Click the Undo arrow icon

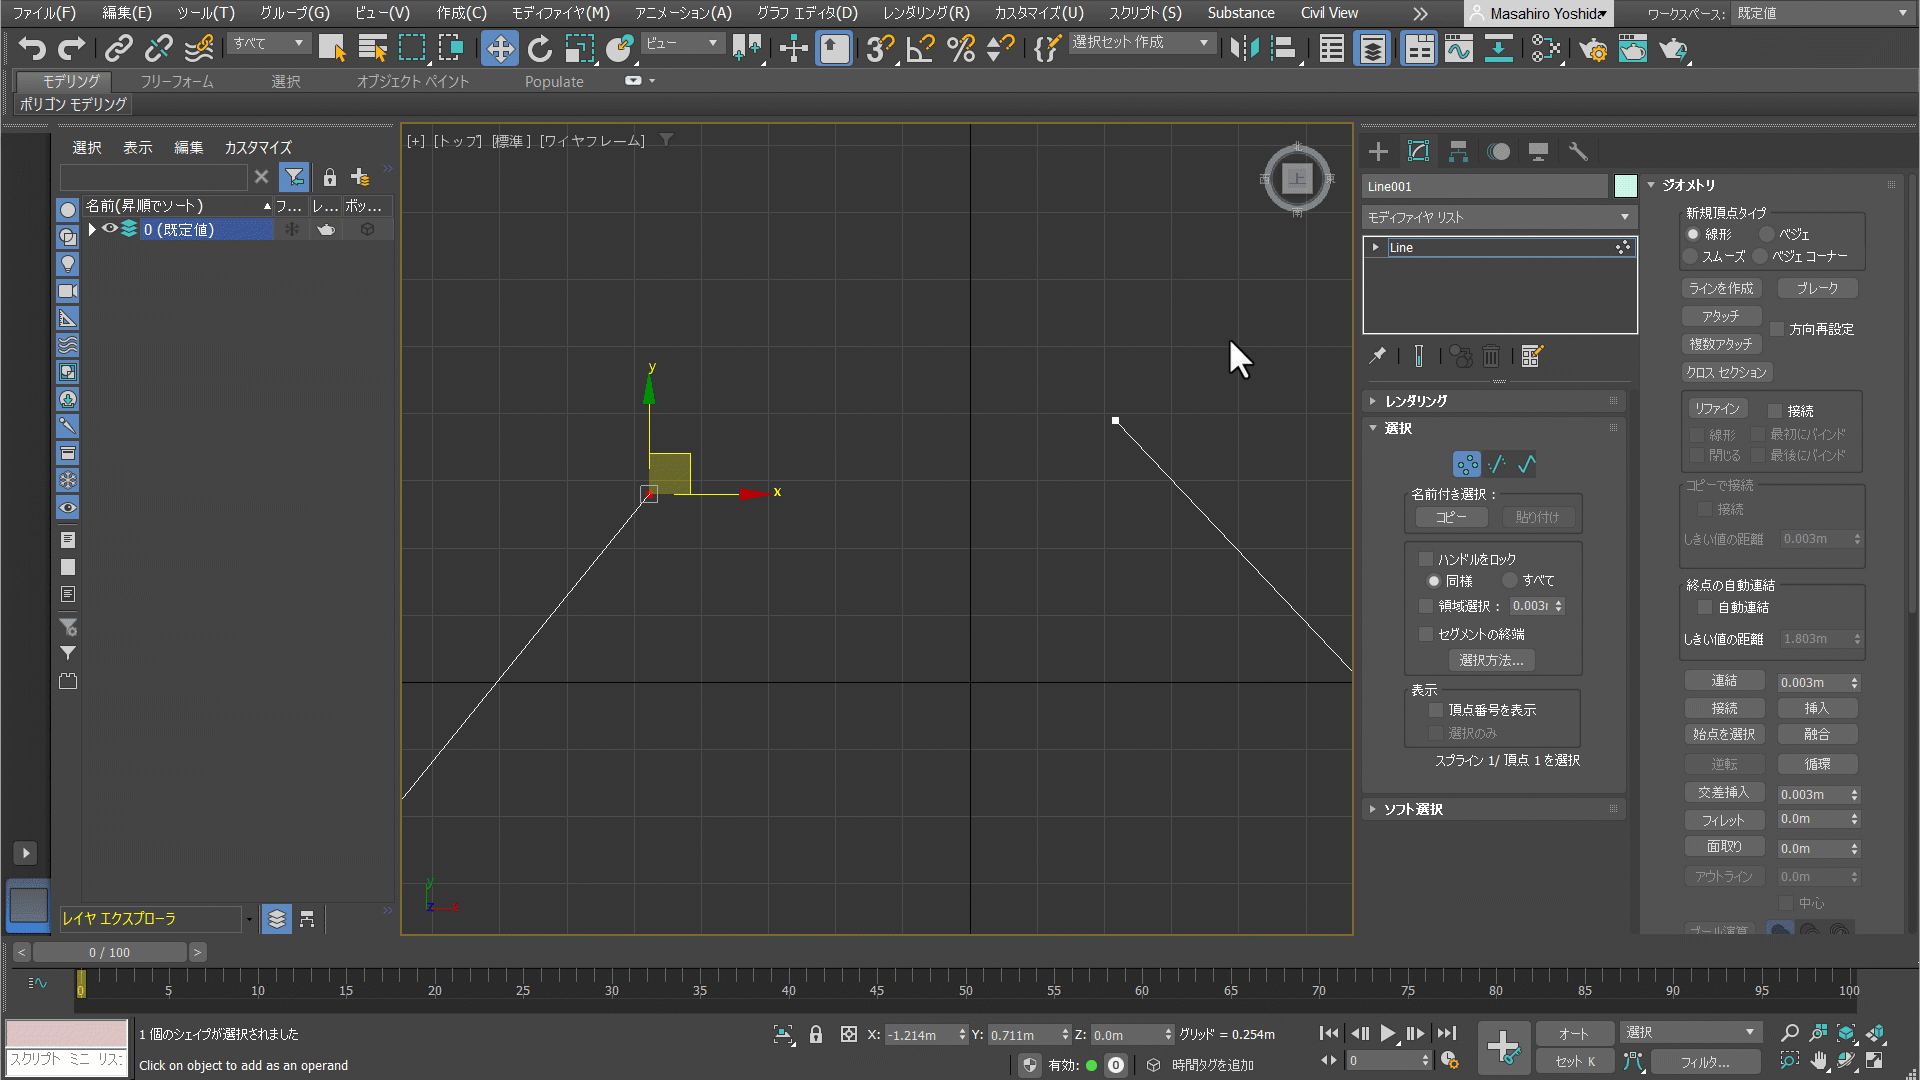point(32,48)
